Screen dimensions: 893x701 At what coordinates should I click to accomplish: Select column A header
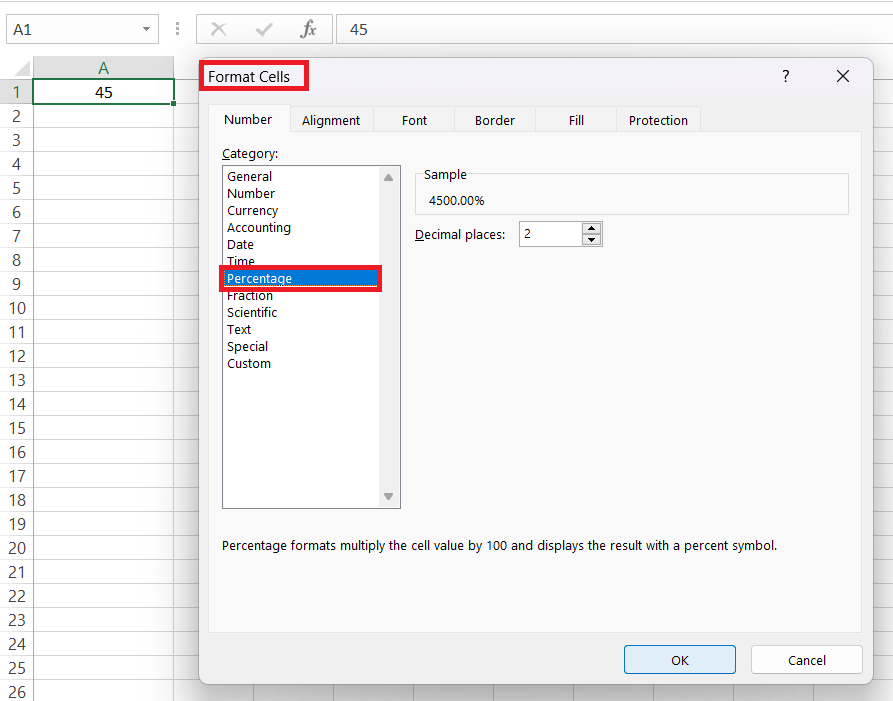(103, 68)
